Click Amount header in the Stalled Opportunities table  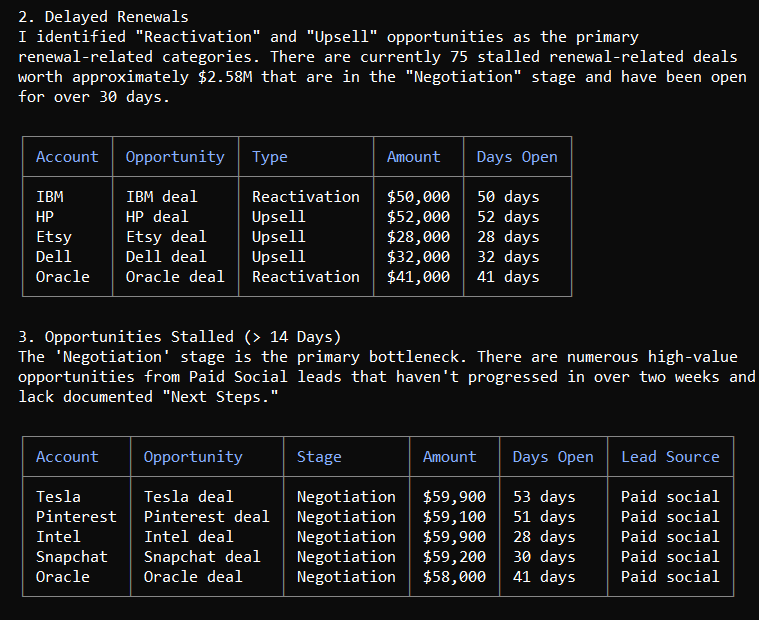(449, 457)
